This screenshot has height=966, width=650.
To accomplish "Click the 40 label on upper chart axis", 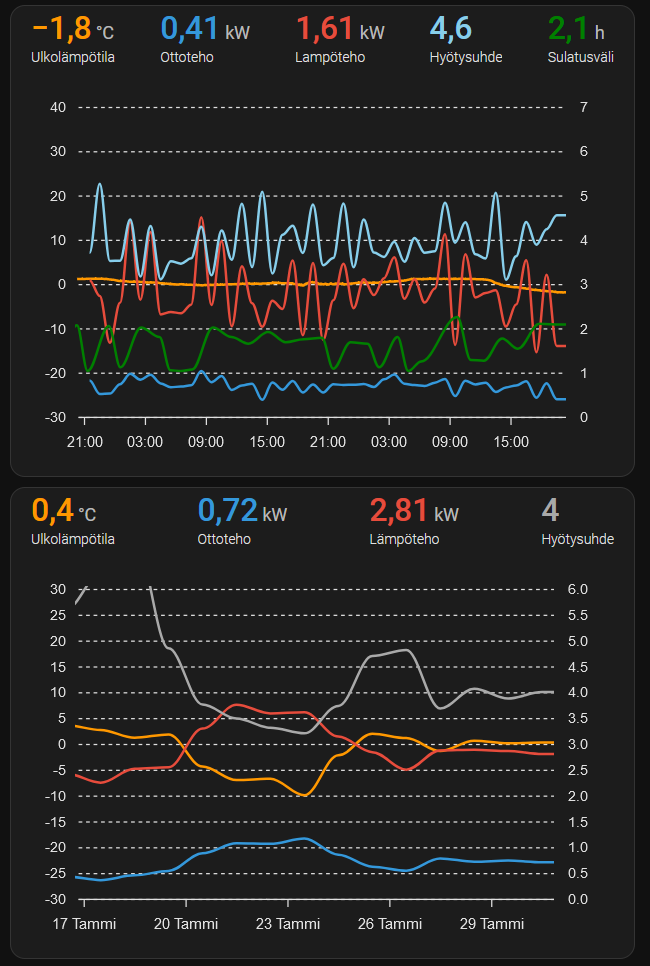I will (57, 107).
